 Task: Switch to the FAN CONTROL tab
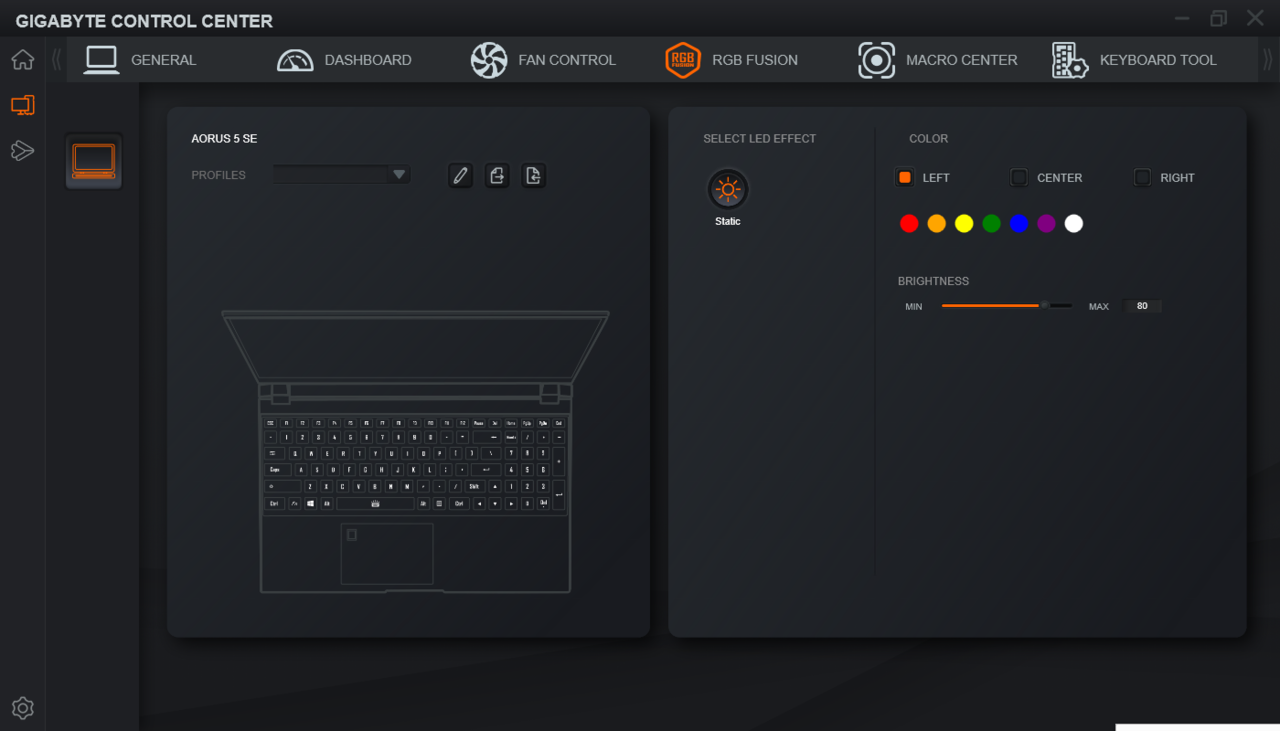click(x=544, y=60)
